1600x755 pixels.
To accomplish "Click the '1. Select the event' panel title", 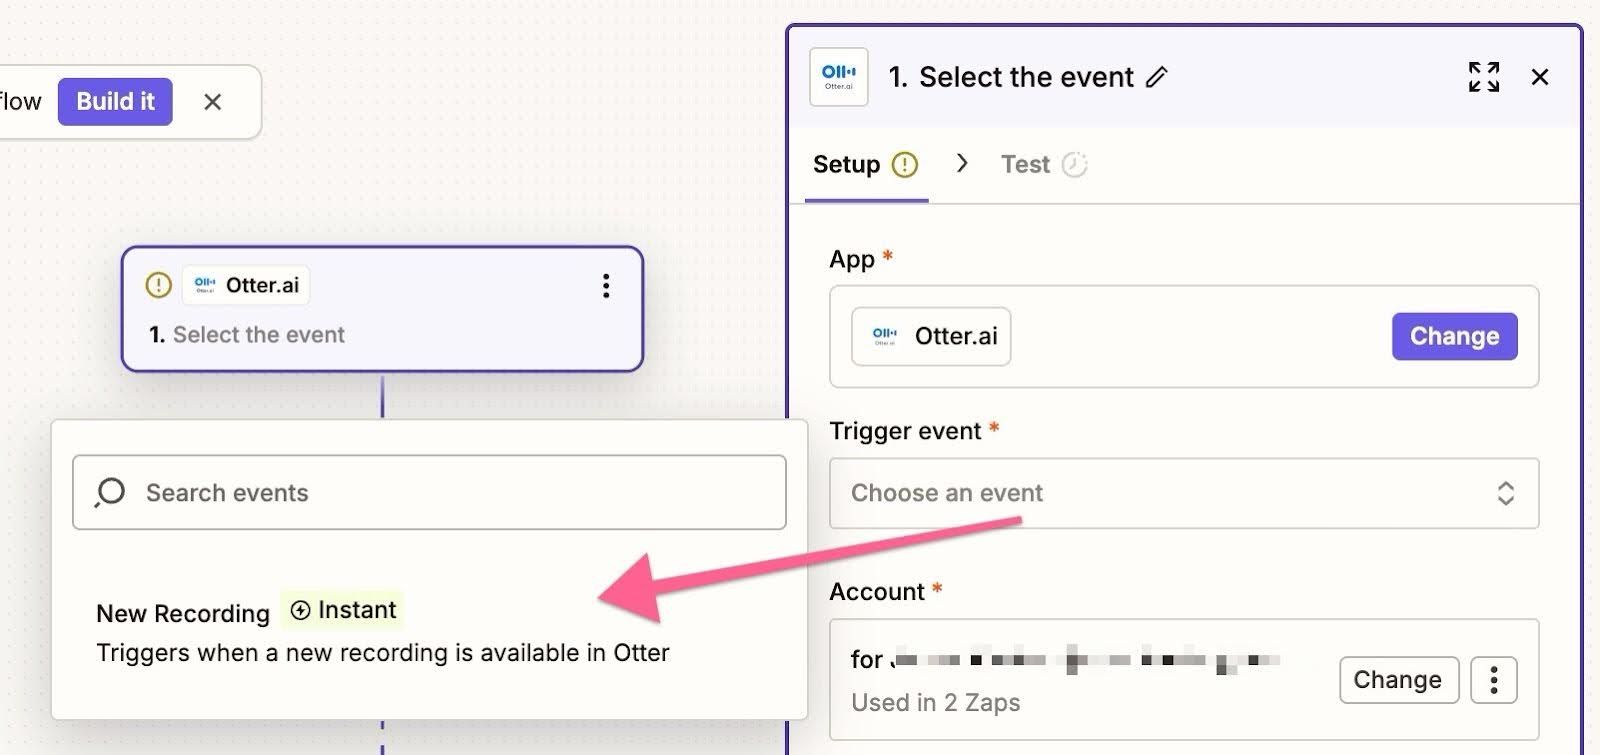I will (x=1011, y=77).
